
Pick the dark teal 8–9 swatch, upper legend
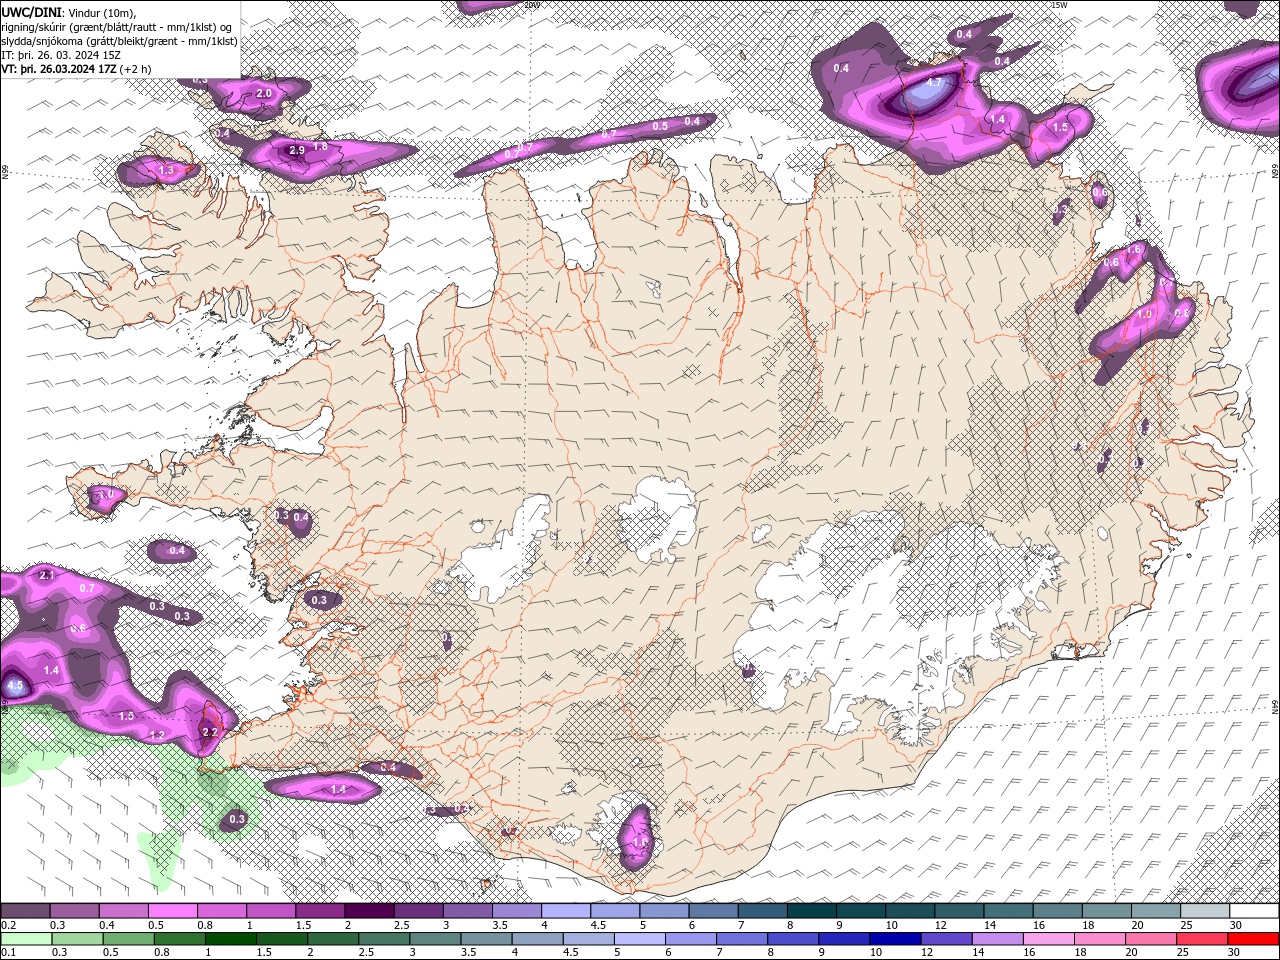click(812, 911)
